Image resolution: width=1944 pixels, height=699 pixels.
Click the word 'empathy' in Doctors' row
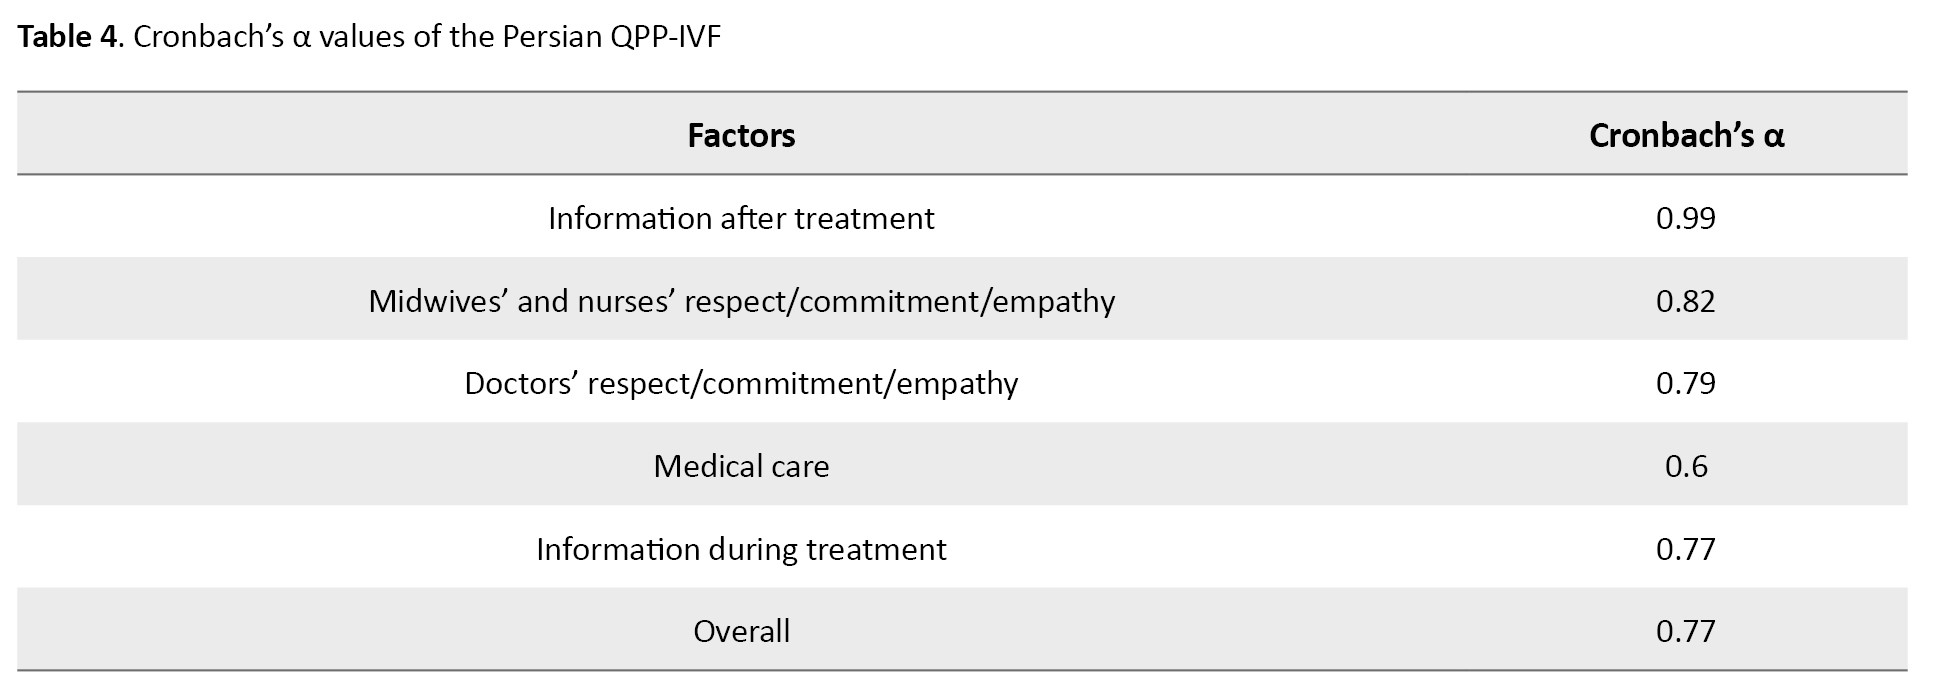pyautogui.click(x=957, y=383)
